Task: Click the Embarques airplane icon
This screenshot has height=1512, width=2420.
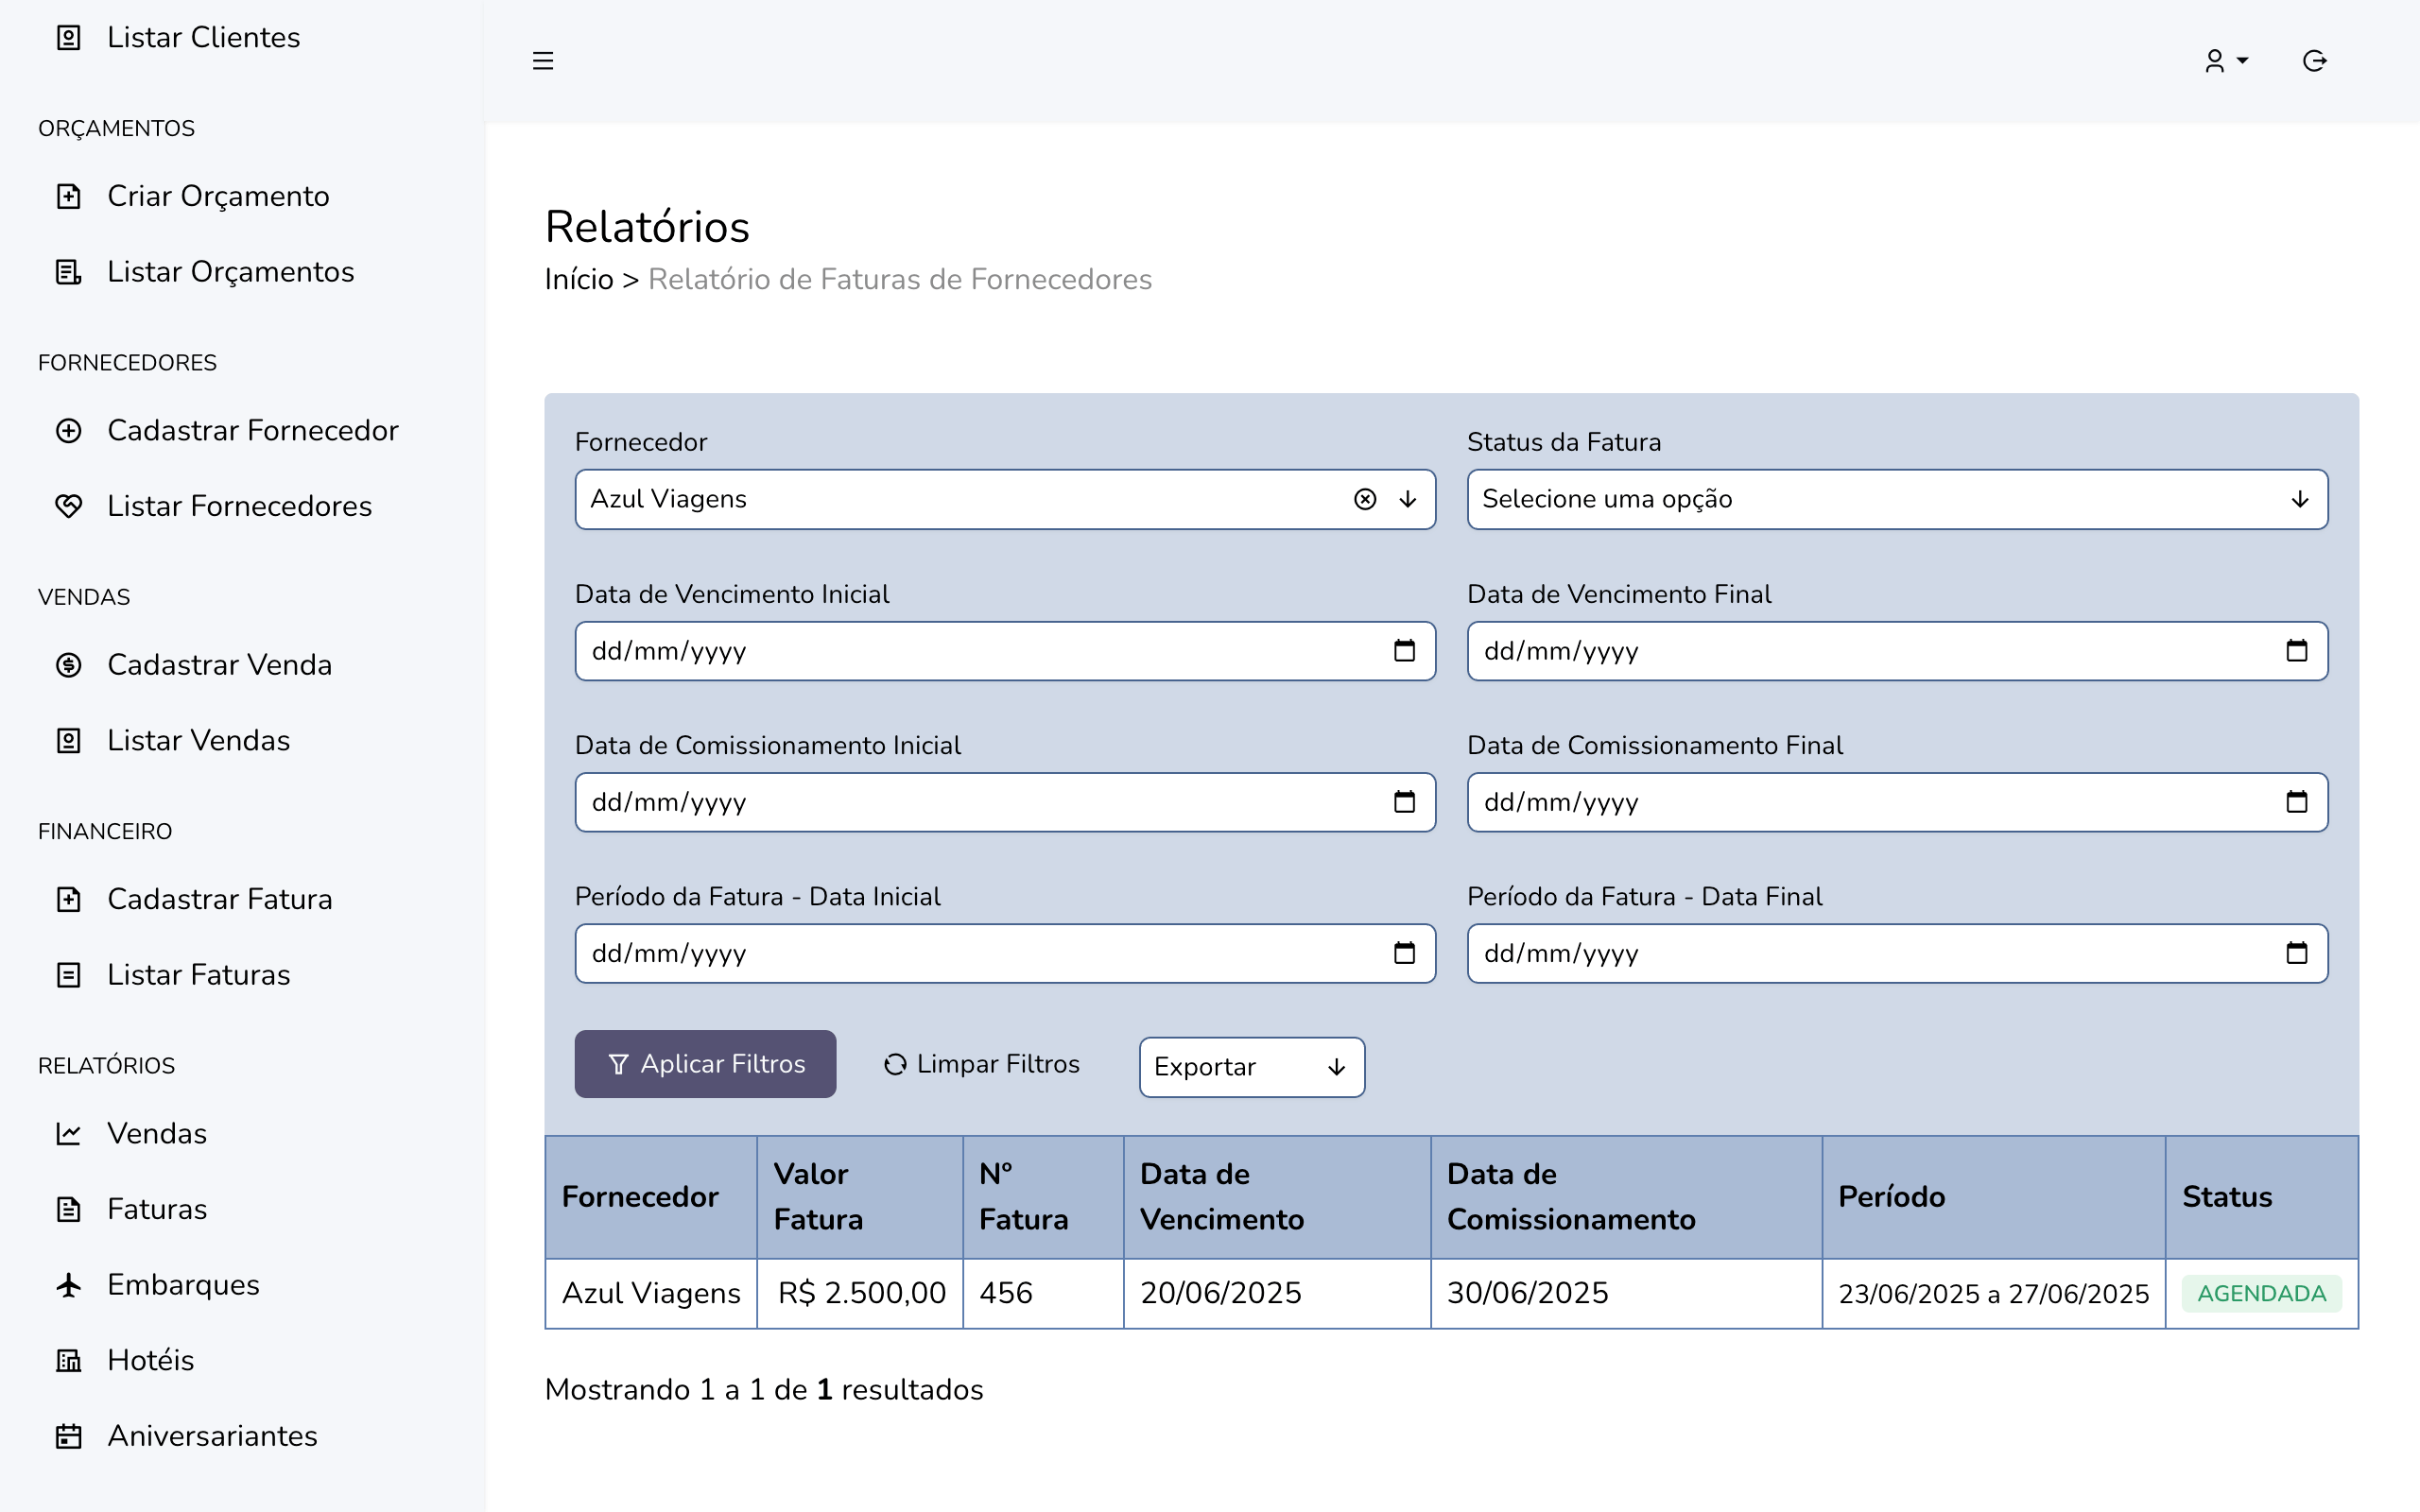Action: pos(68,1285)
